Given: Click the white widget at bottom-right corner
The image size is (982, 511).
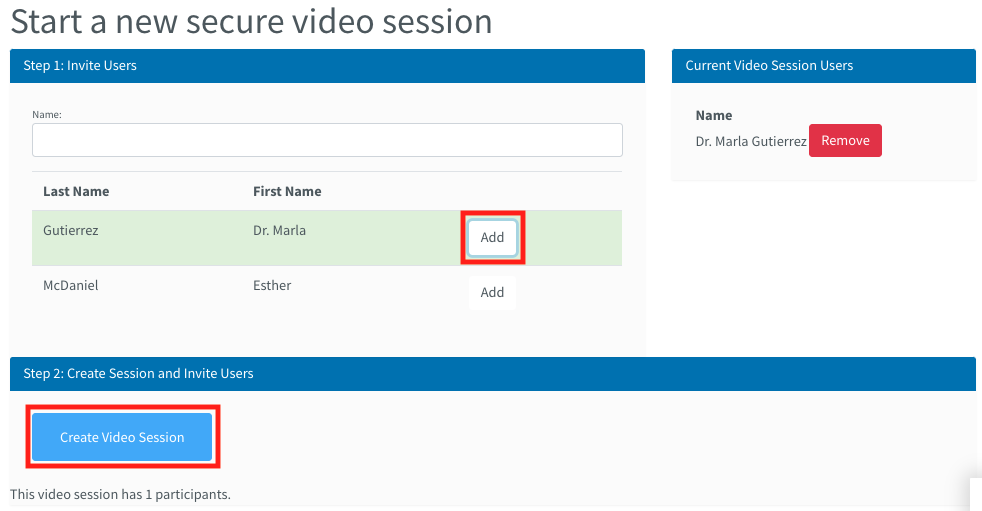Looking at the screenshot, I should (976, 494).
